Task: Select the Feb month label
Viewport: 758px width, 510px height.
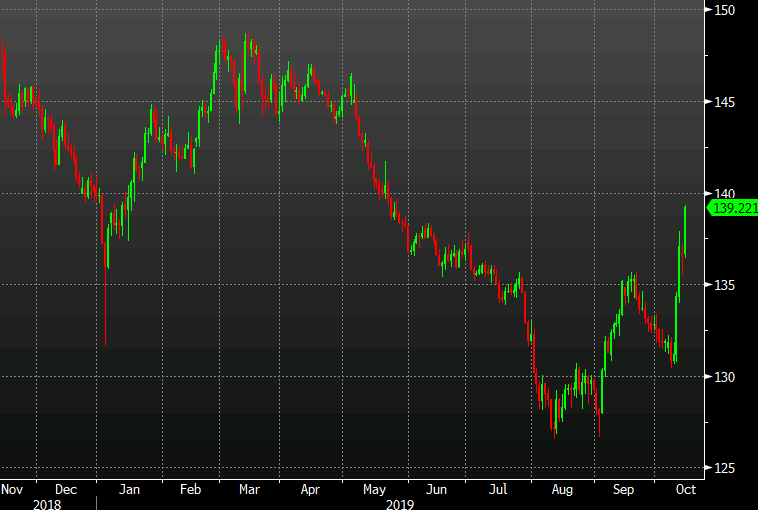Action: [x=190, y=489]
